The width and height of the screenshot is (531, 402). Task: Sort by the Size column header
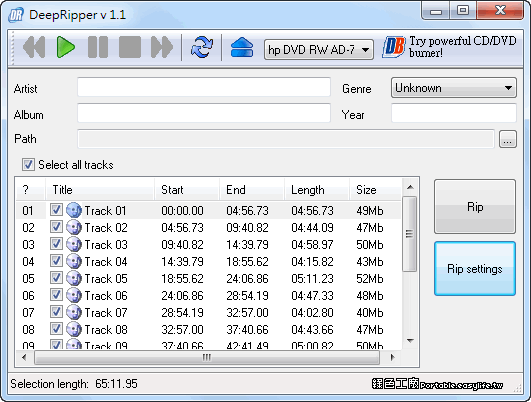[x=375, y=190]
